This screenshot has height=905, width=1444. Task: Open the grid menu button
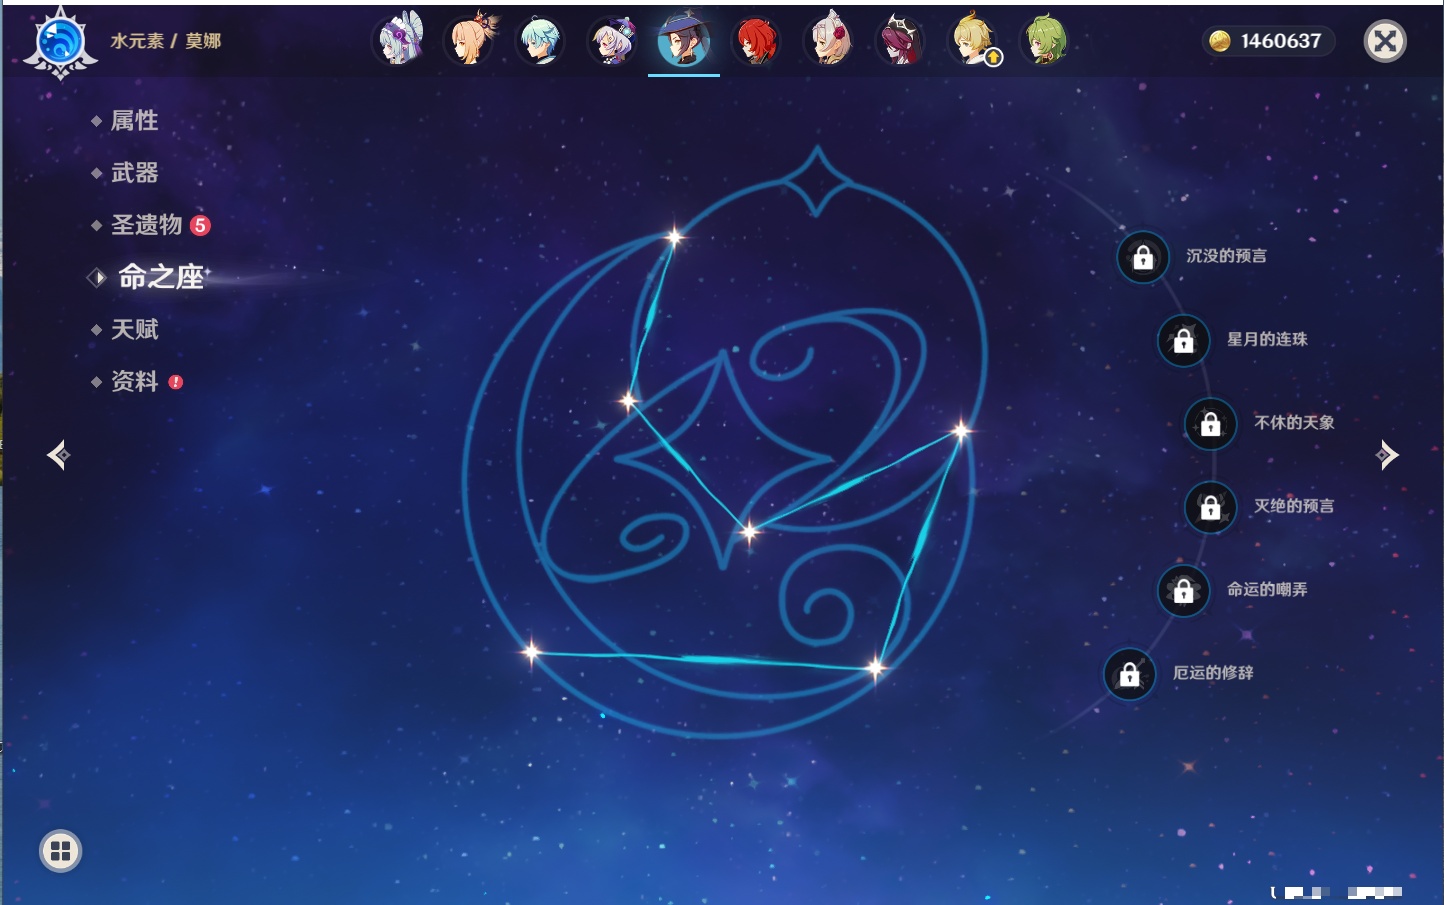(x=60, y=851)
